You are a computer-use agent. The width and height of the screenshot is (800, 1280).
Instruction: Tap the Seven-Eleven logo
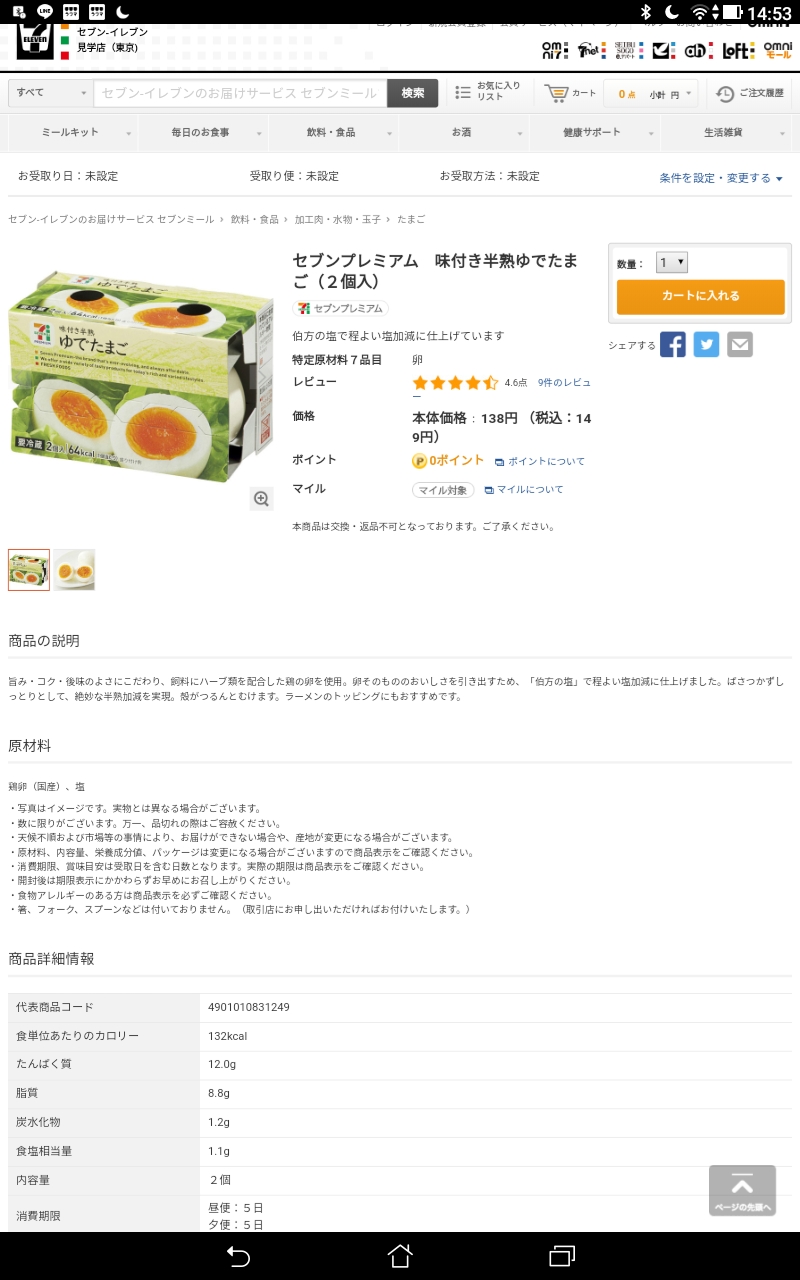pyautogui.click(x=36, y=41)
